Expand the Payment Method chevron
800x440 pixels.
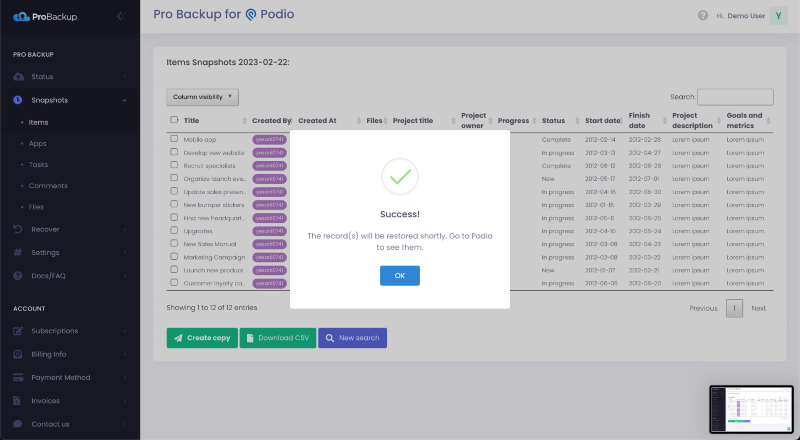[125, 378]
